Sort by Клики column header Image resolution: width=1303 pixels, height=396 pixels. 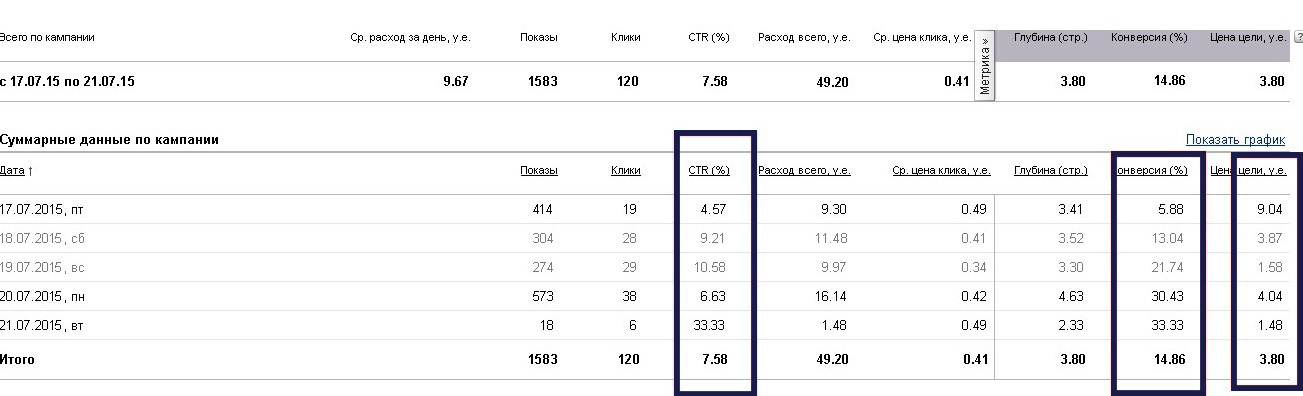[625, 171]
